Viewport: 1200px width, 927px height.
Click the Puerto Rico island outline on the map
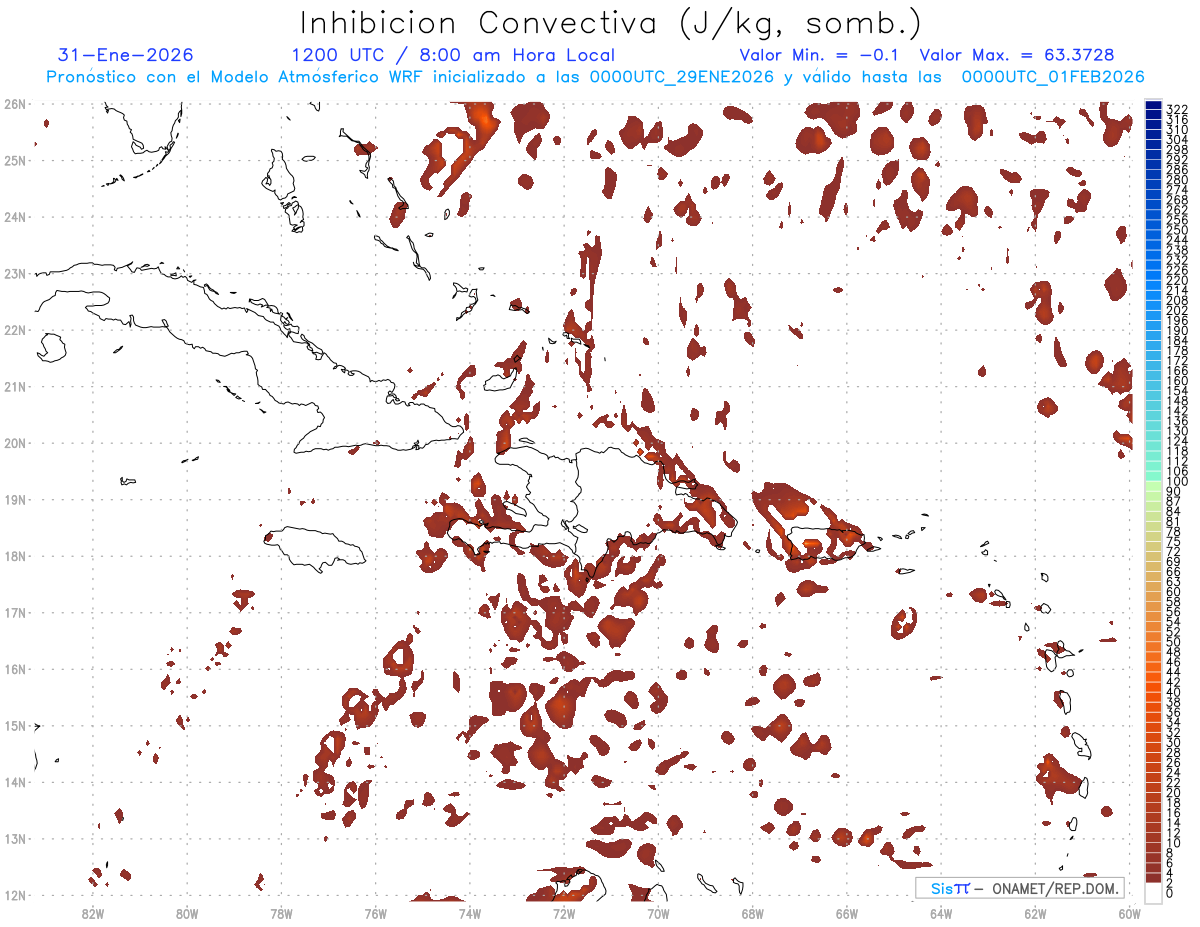(826, 541)
